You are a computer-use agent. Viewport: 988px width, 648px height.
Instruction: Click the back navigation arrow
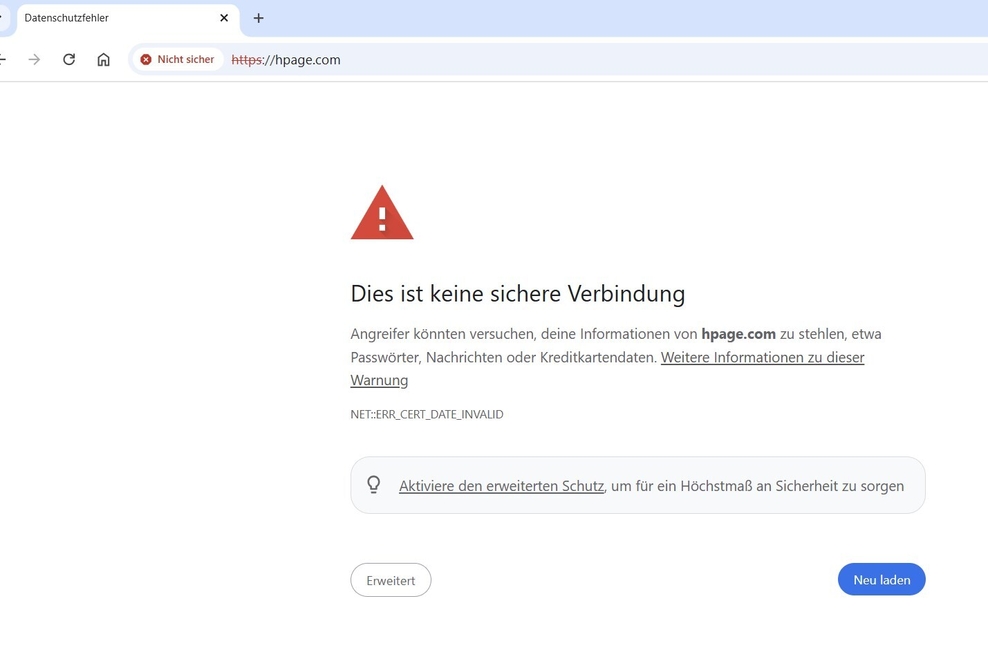[3, 60]
